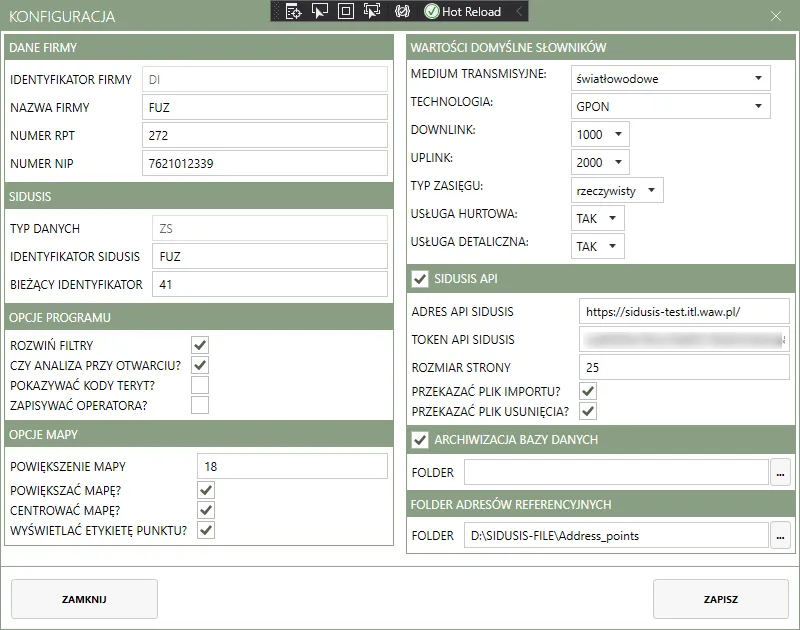Click binding failures icon in debug toolbar
Screen dimensions: 800x630
point(402,11)
